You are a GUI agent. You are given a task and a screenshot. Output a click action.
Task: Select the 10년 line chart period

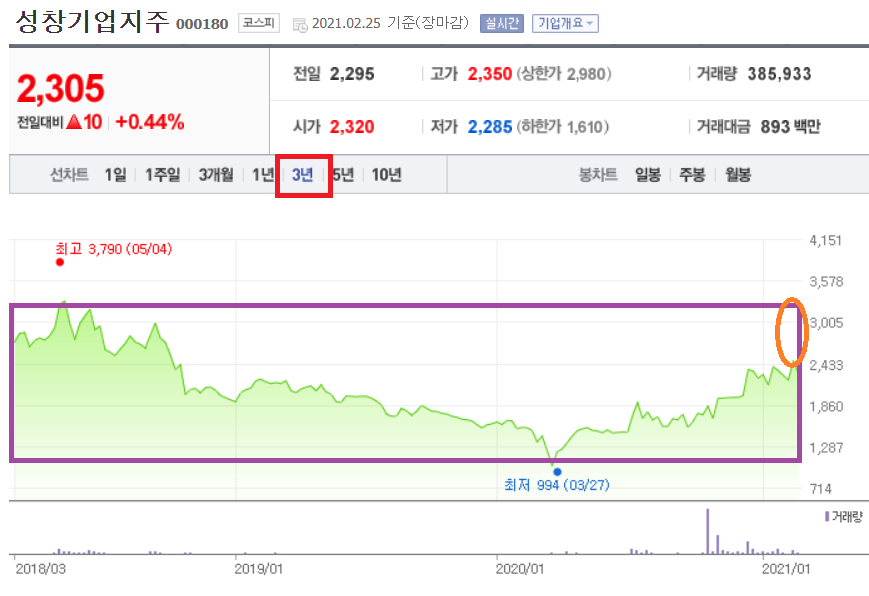tap(386, 175)
